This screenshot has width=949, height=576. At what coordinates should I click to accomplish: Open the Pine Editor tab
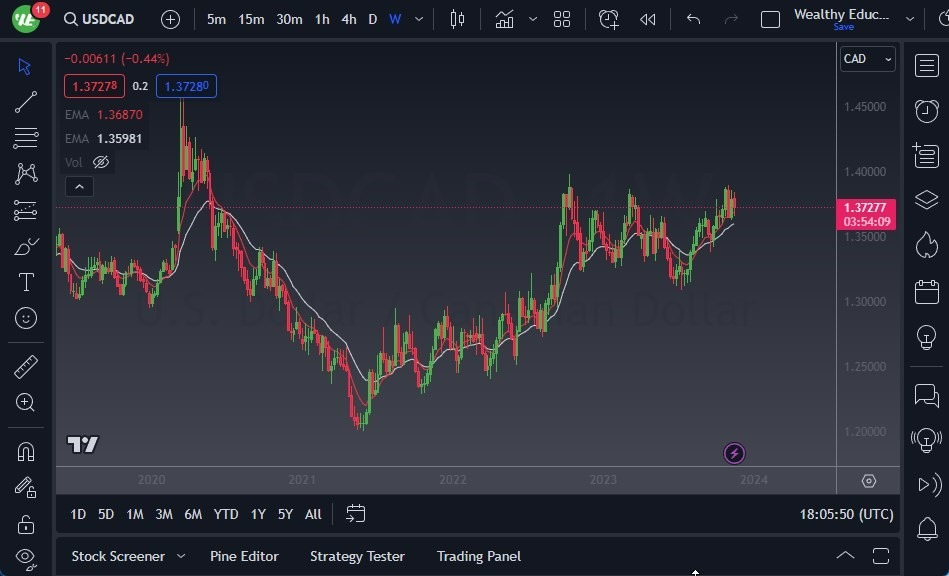[x=244, y=556]
